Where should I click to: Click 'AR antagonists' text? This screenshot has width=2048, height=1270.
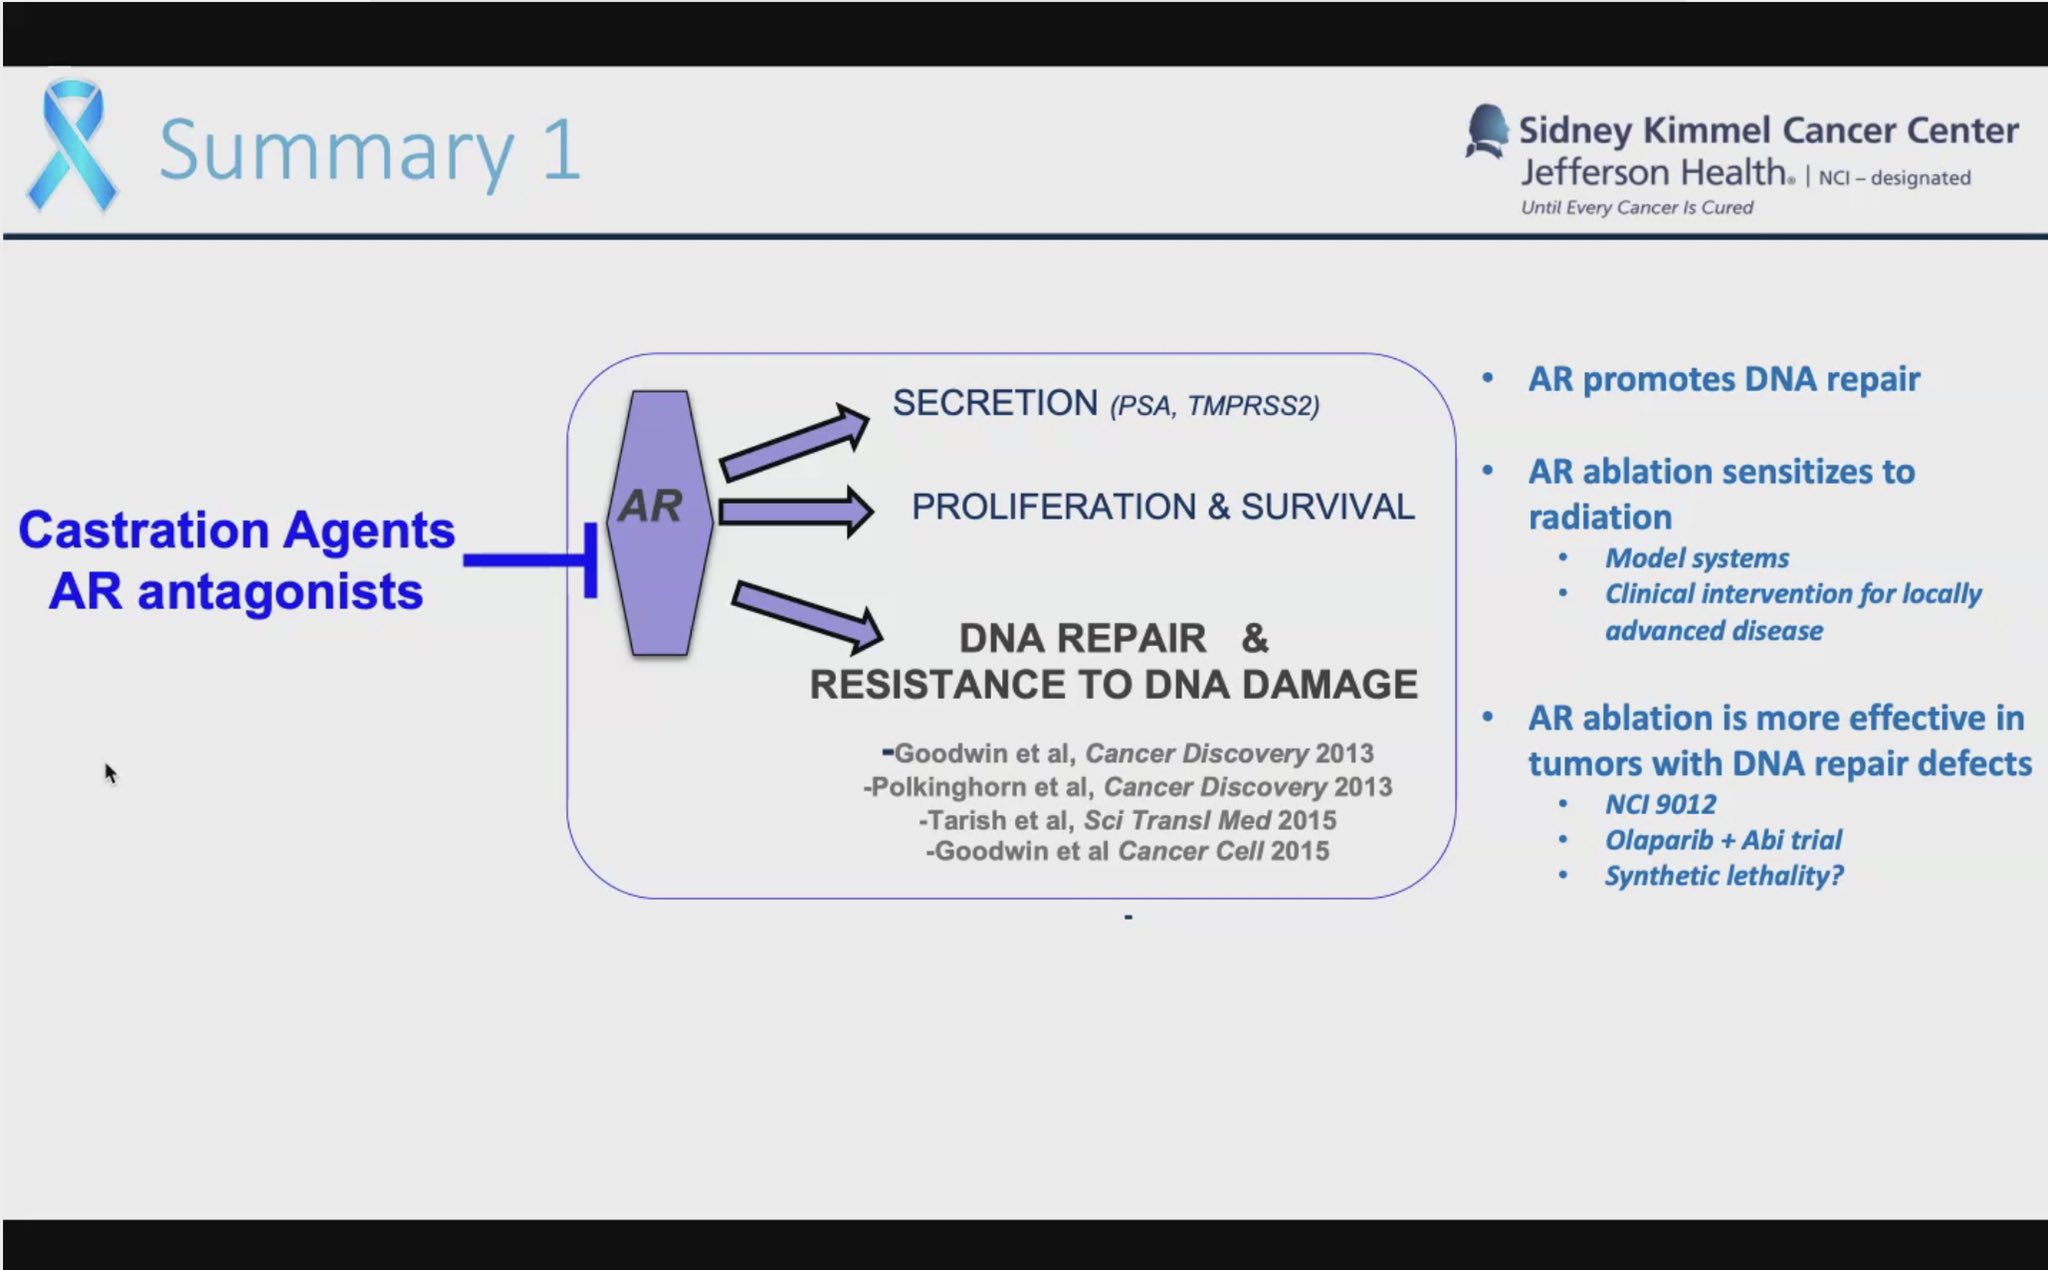[x=236, y=591]
